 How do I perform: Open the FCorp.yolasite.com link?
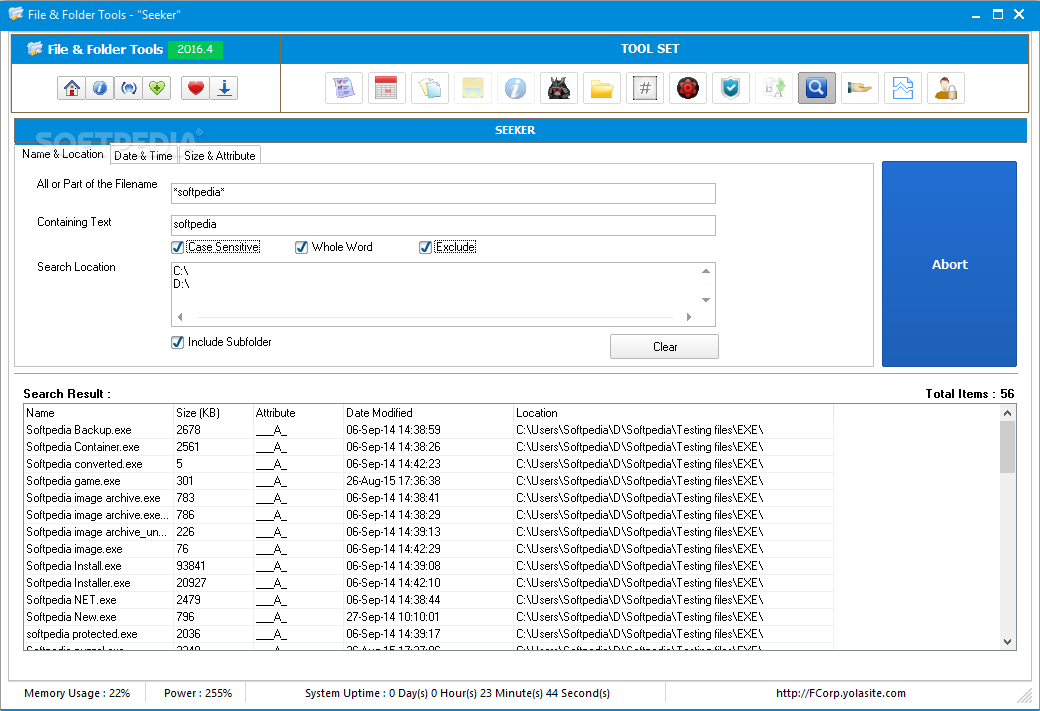pos(840,693)
